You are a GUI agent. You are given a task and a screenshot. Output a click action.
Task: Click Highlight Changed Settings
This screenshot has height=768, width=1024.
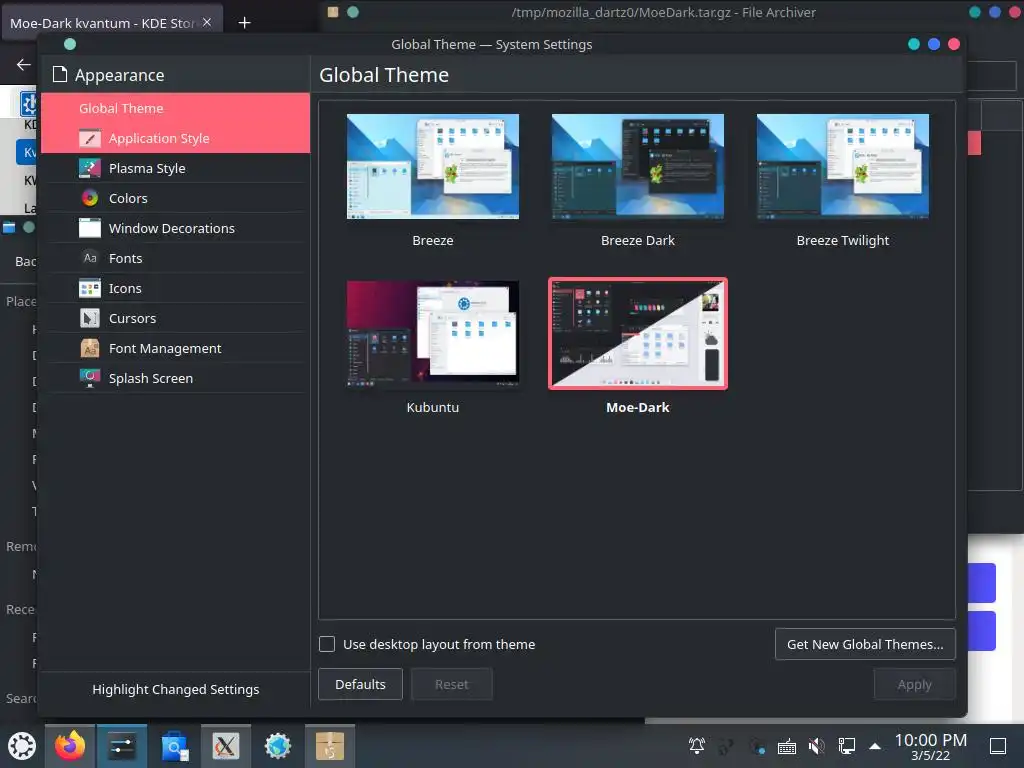click(x=175, y=690)
